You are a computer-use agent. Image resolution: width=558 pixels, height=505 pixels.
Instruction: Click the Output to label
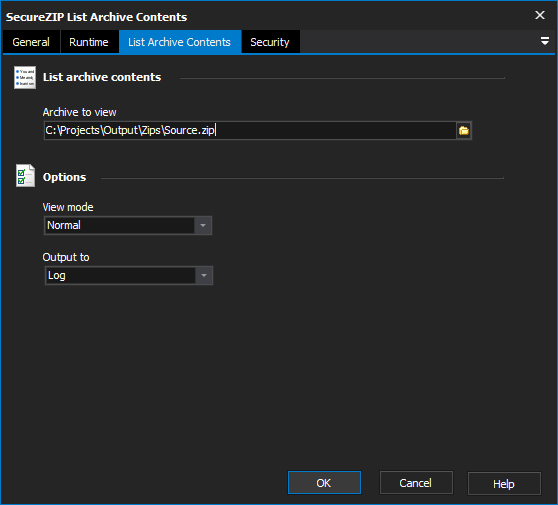(x=66, y=257)
